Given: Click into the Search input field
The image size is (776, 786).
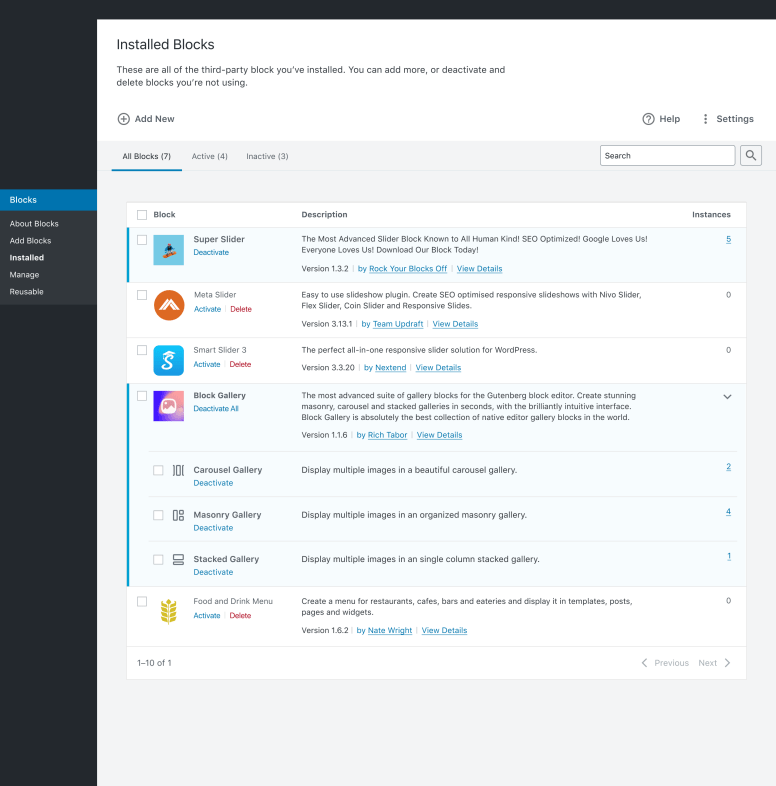Looking at the screenshot, I should click(667, 155).
